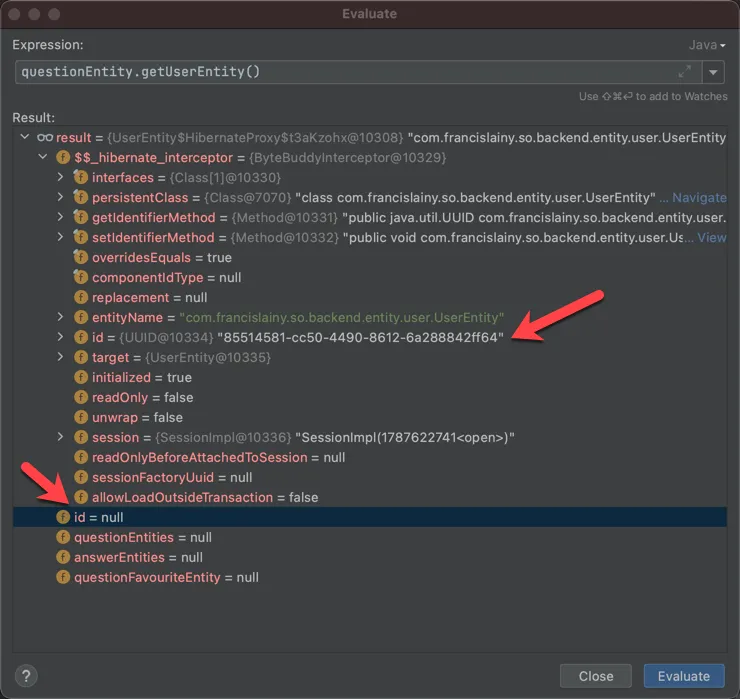
Task: Expand the id UUID node
Action: [60, 337]
